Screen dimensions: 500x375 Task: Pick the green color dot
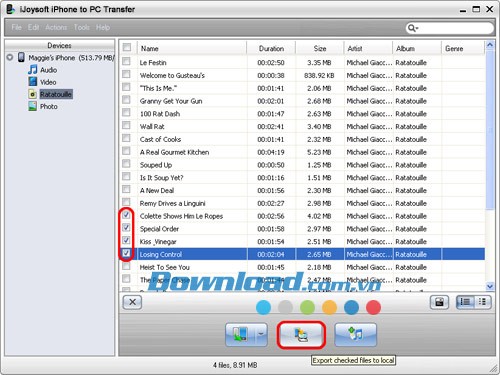coord(307,307)
